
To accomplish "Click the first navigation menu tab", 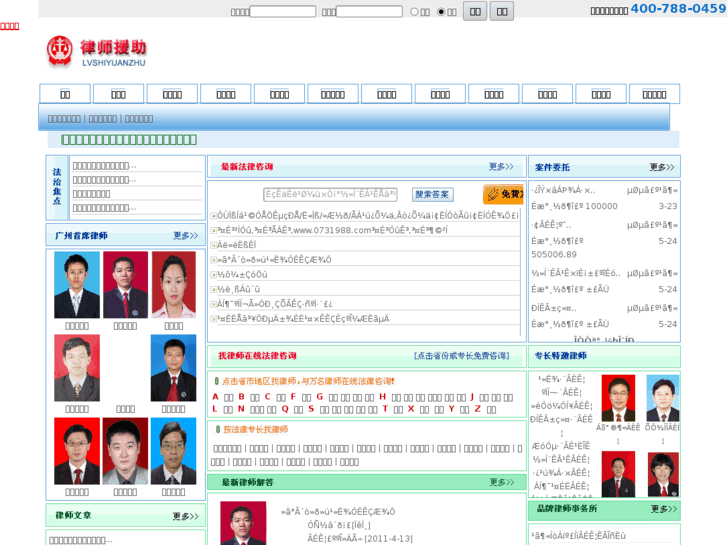I will (x=65, y=94).
